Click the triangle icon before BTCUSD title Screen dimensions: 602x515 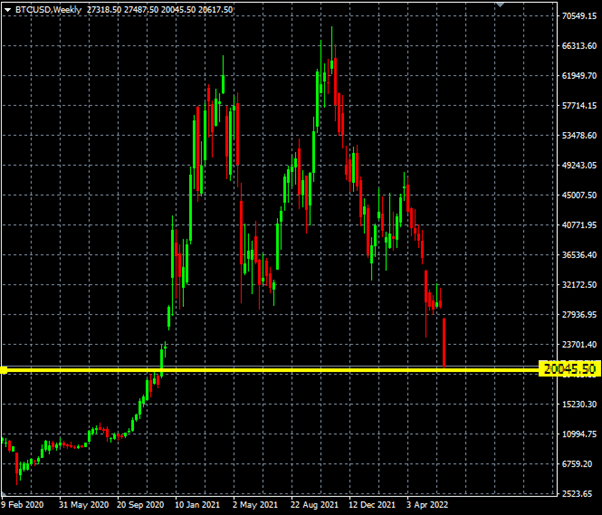[x=9, y=9]
